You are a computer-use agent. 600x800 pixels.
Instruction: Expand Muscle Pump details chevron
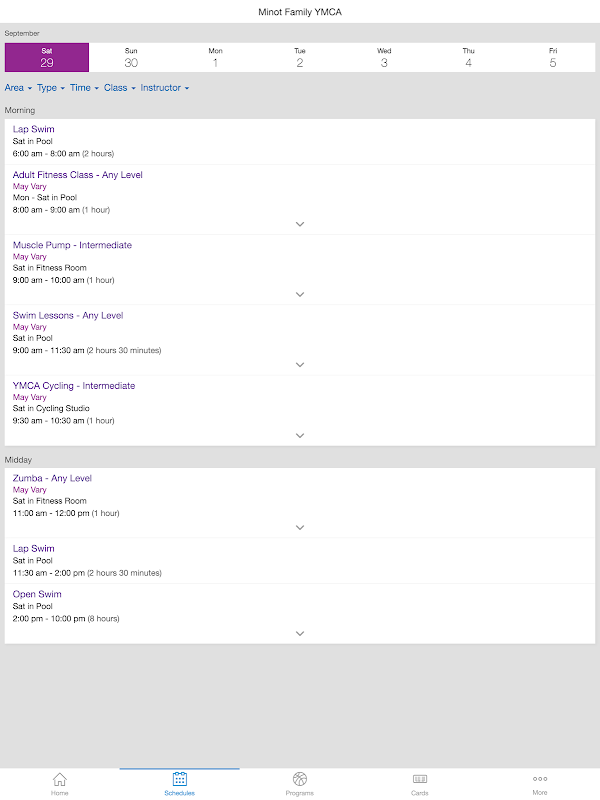(x=300, y=294)
